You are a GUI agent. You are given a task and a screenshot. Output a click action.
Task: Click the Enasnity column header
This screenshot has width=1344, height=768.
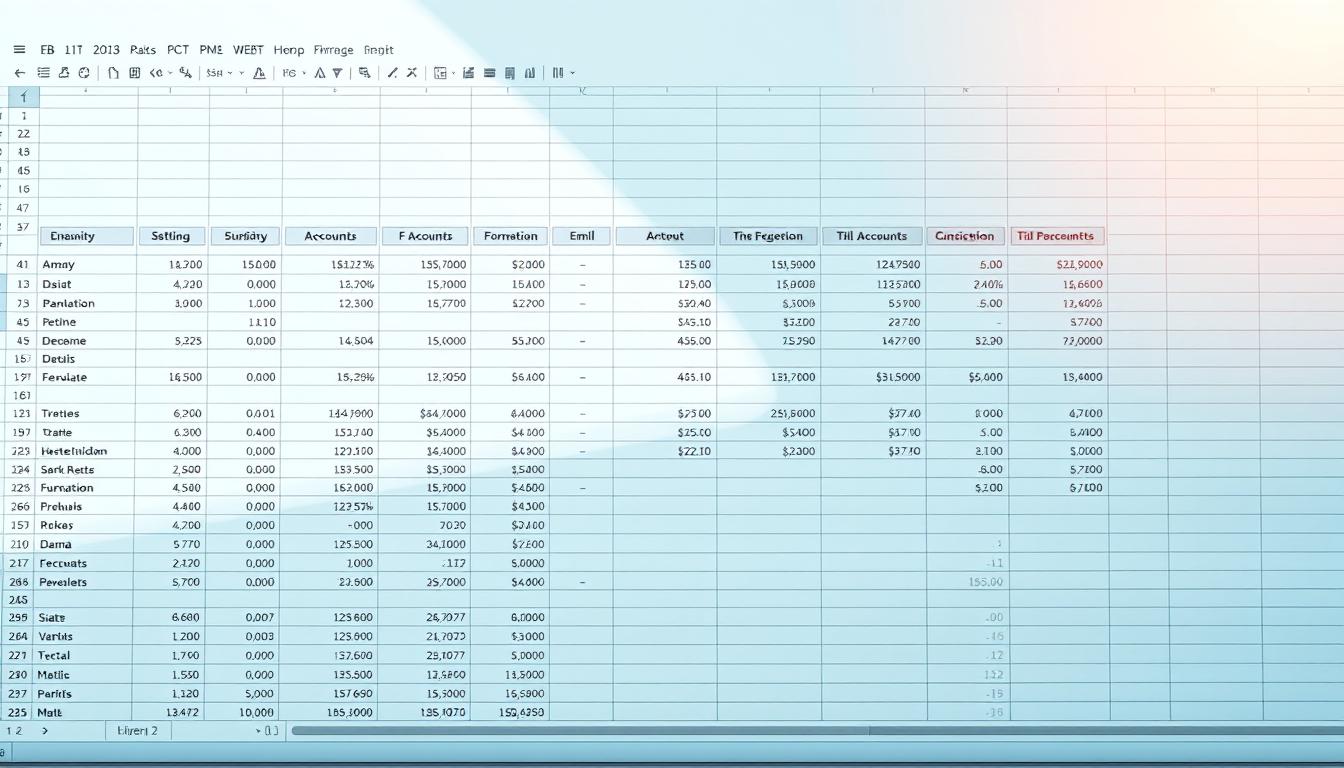[86, 236]
